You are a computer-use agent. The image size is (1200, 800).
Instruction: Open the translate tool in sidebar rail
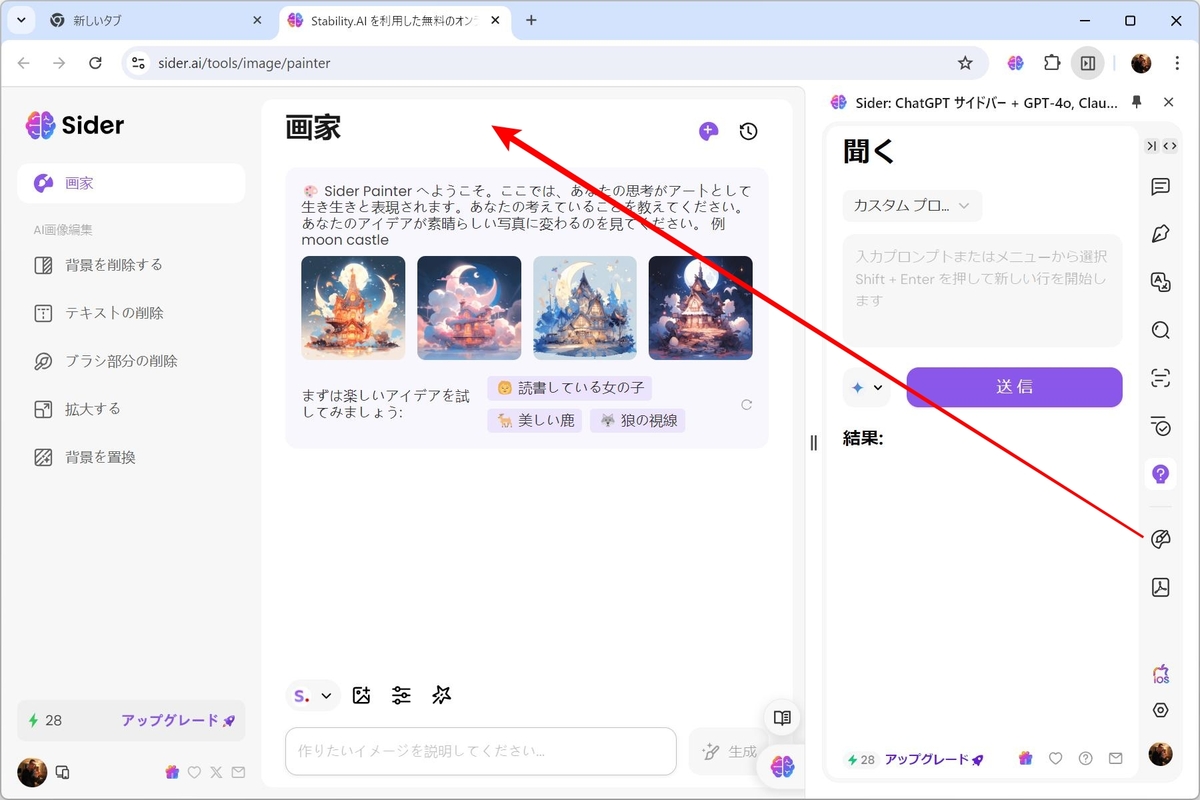(1160, 282)
